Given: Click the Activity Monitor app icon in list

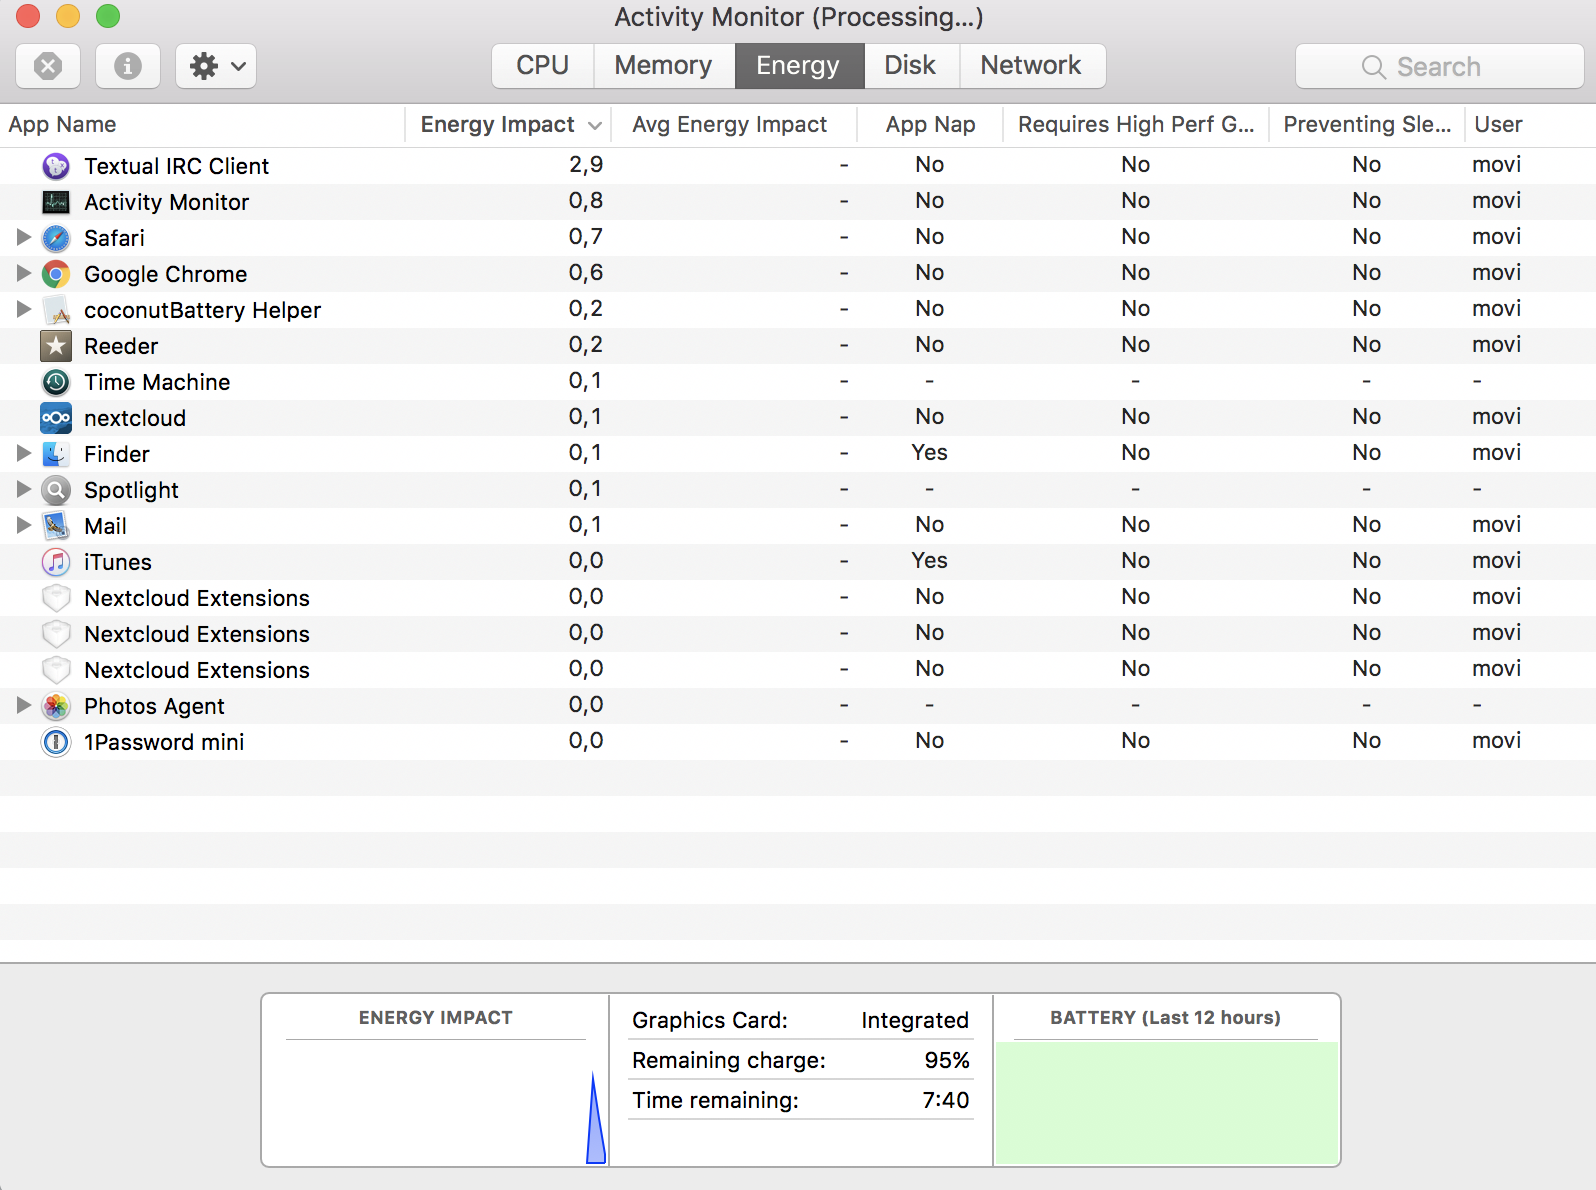Looking at the screenshot, I should [x=56, y=202].
